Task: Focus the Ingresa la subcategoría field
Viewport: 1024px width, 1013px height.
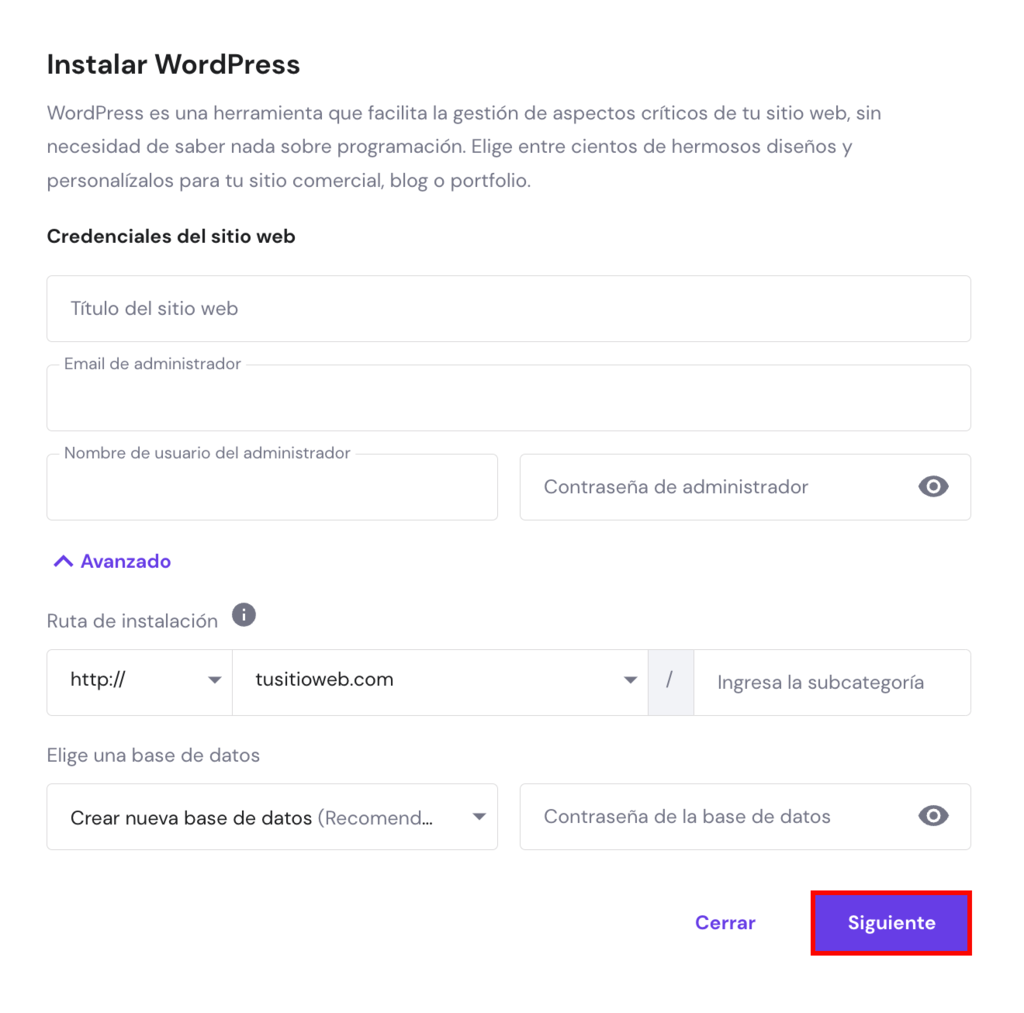Action: 831,683
